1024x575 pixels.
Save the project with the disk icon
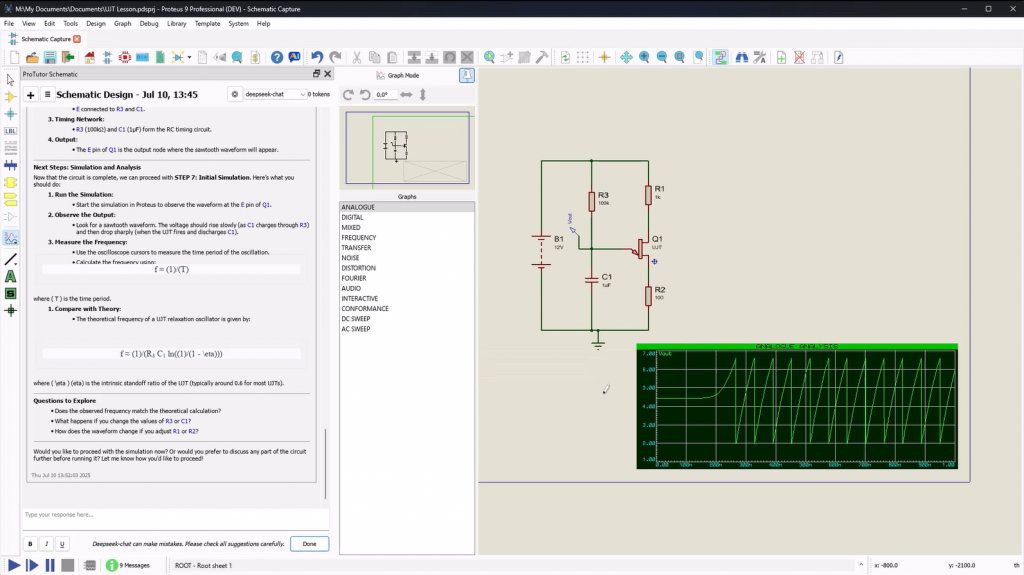[x=51, y=57]
